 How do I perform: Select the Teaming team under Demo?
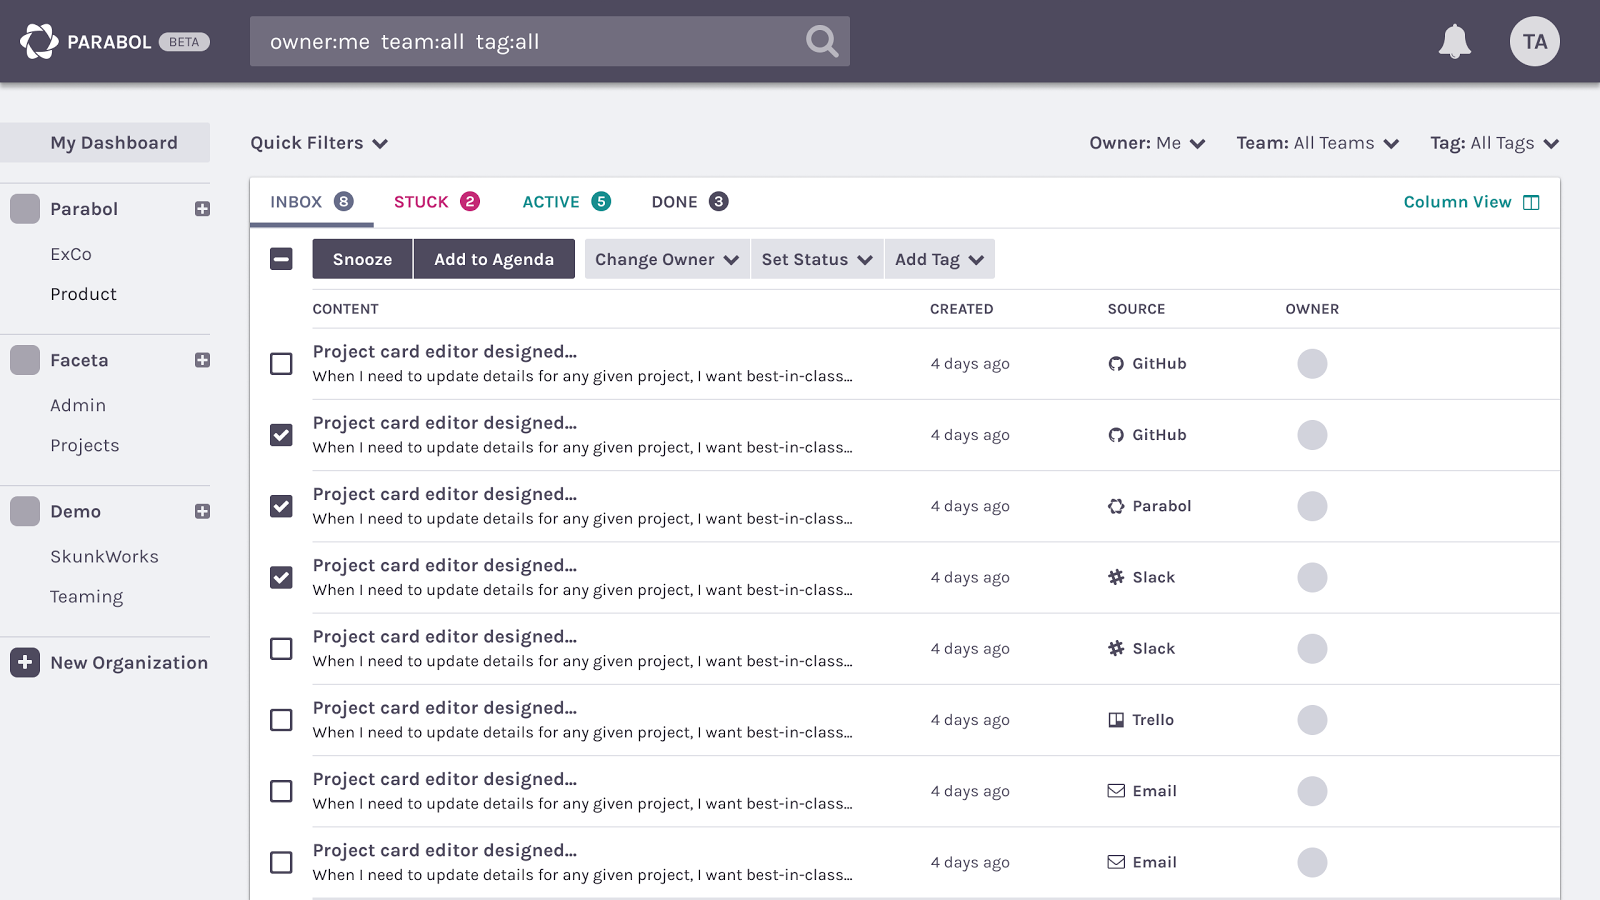pyautogui.click(x=86, y=597)
